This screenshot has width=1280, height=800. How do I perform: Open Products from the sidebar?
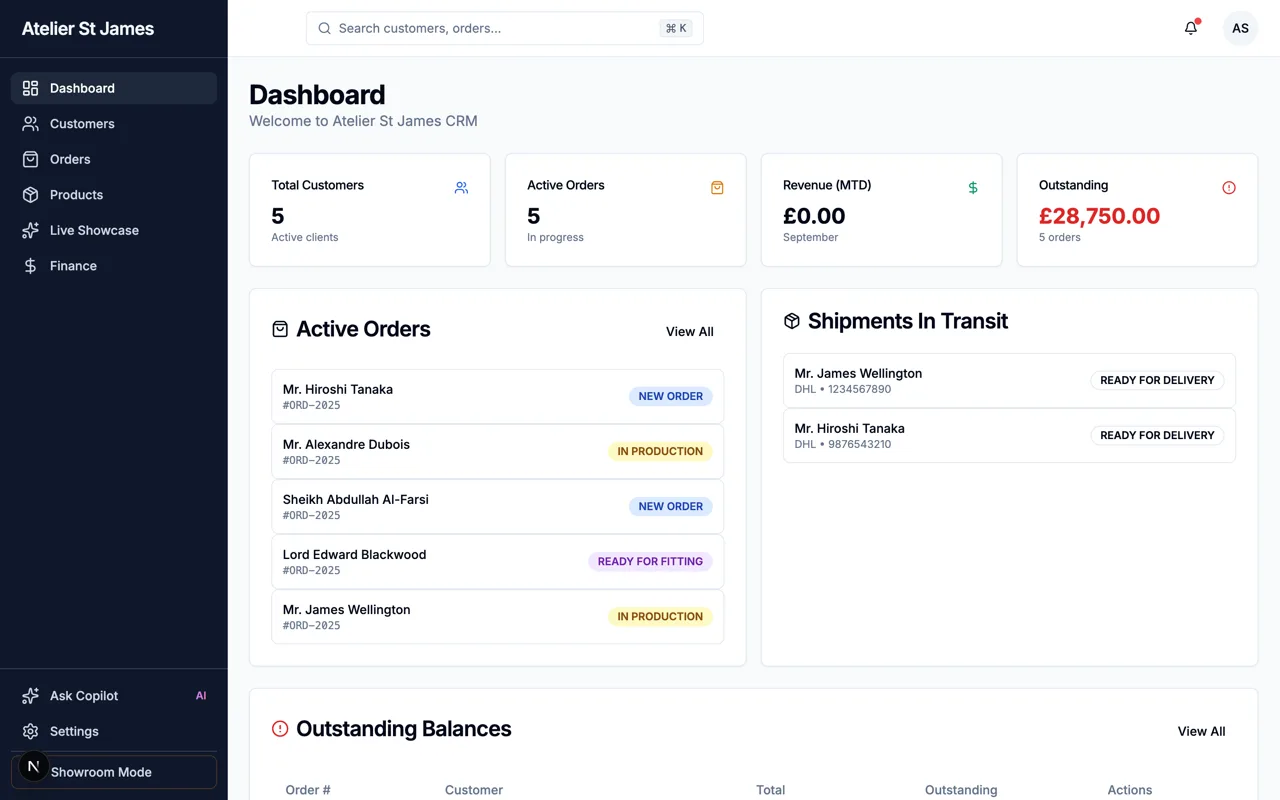pos(114,195)
